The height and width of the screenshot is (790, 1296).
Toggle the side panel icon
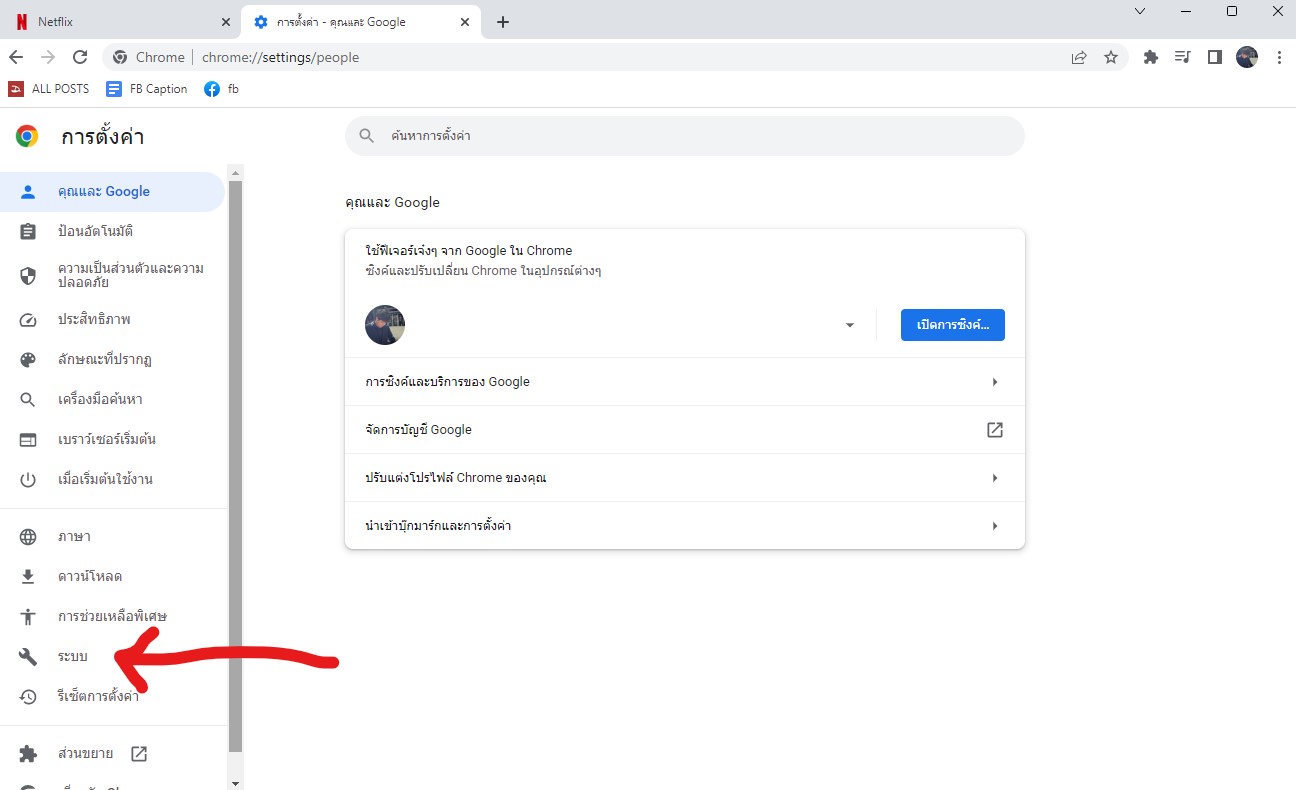(x=1215, y=58)
